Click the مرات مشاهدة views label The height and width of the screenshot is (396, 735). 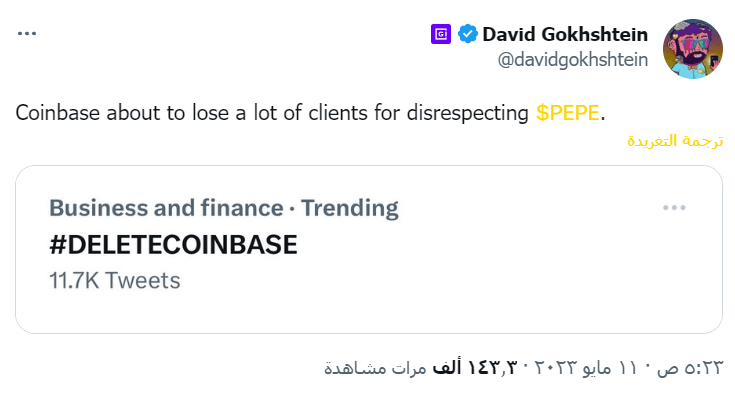(x=375, y=368)
